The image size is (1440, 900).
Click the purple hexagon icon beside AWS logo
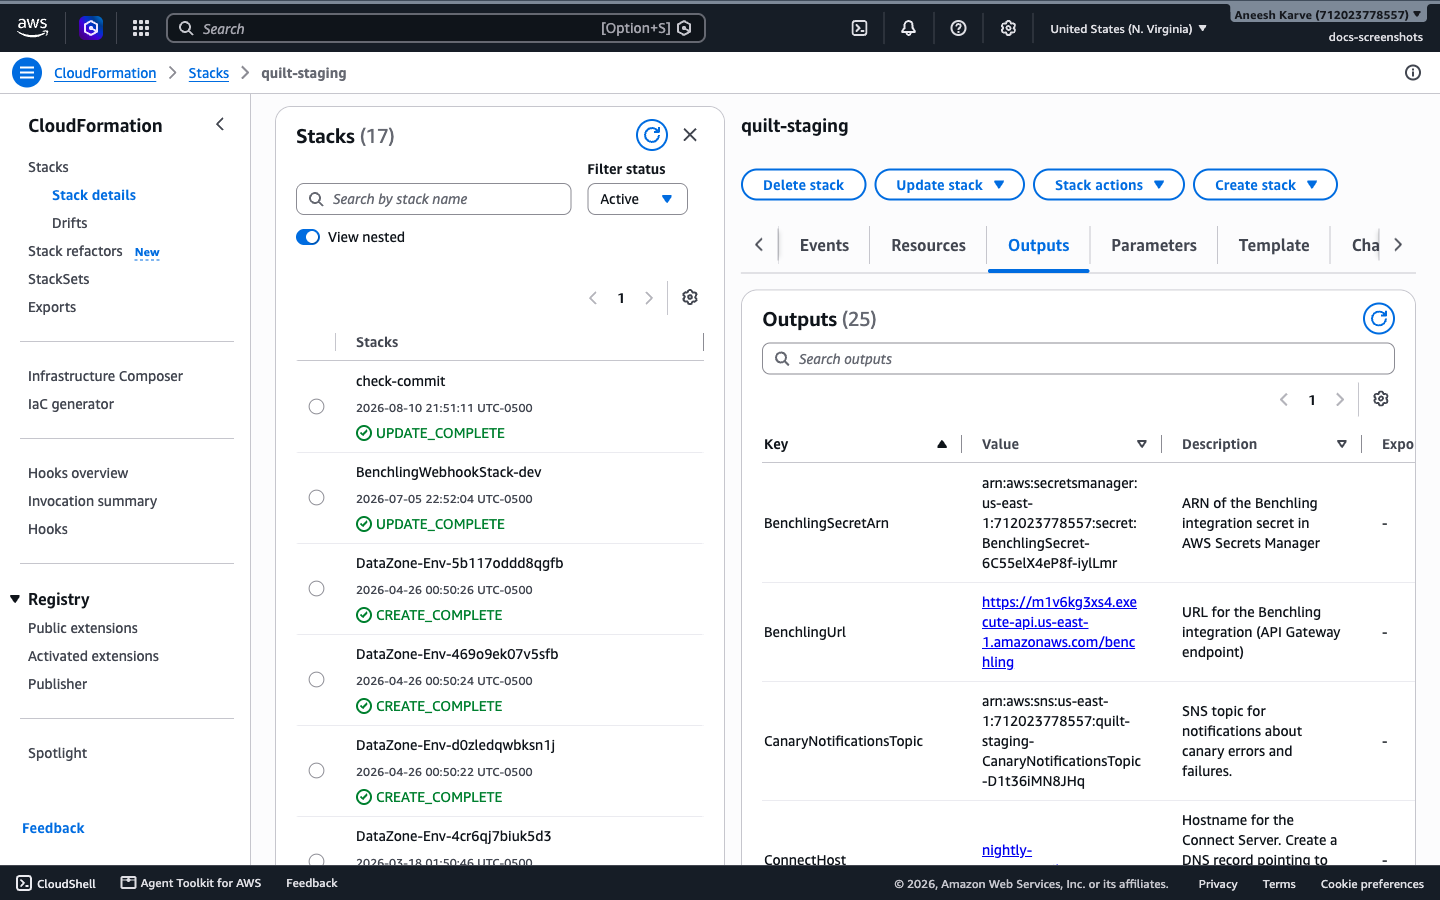click(91, 28)
